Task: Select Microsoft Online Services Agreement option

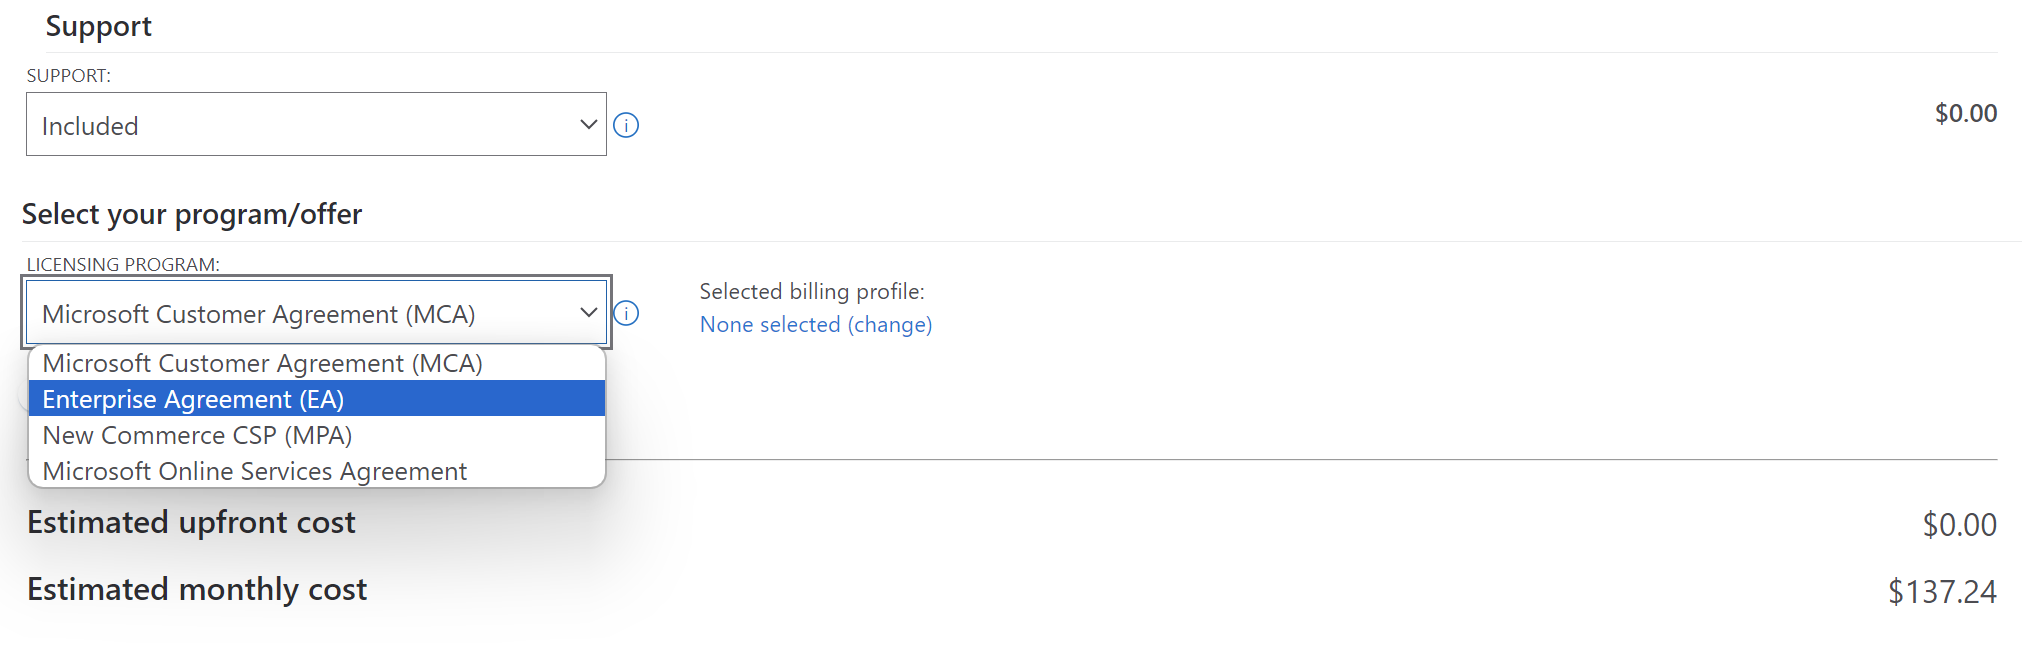Action: 254,471
